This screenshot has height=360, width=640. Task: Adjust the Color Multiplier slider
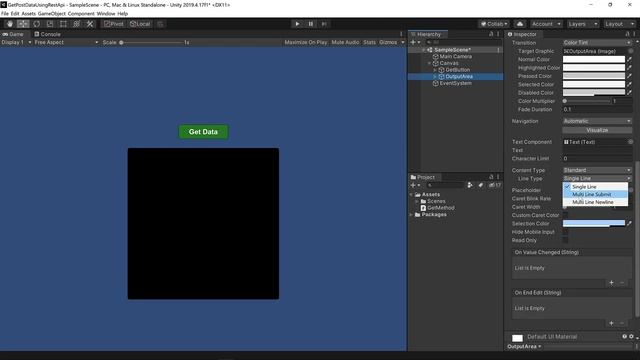[587, 101]
